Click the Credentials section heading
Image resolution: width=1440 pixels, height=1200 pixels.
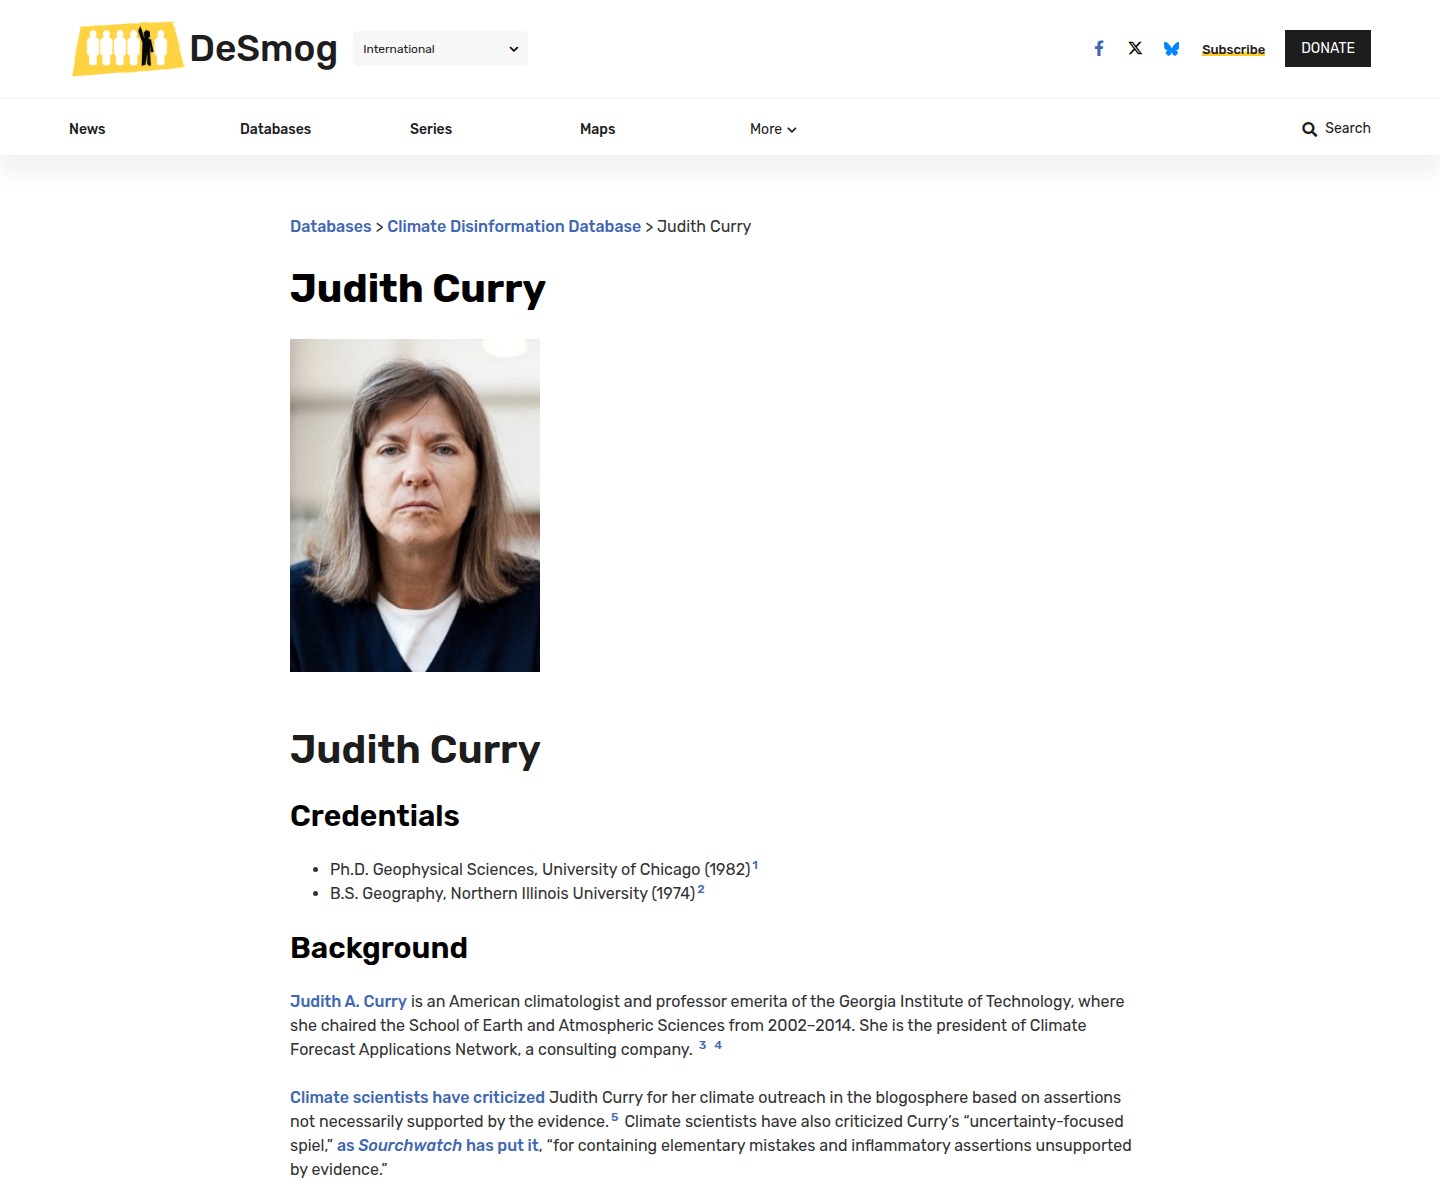pyautogui.click(x=375, y=816)
